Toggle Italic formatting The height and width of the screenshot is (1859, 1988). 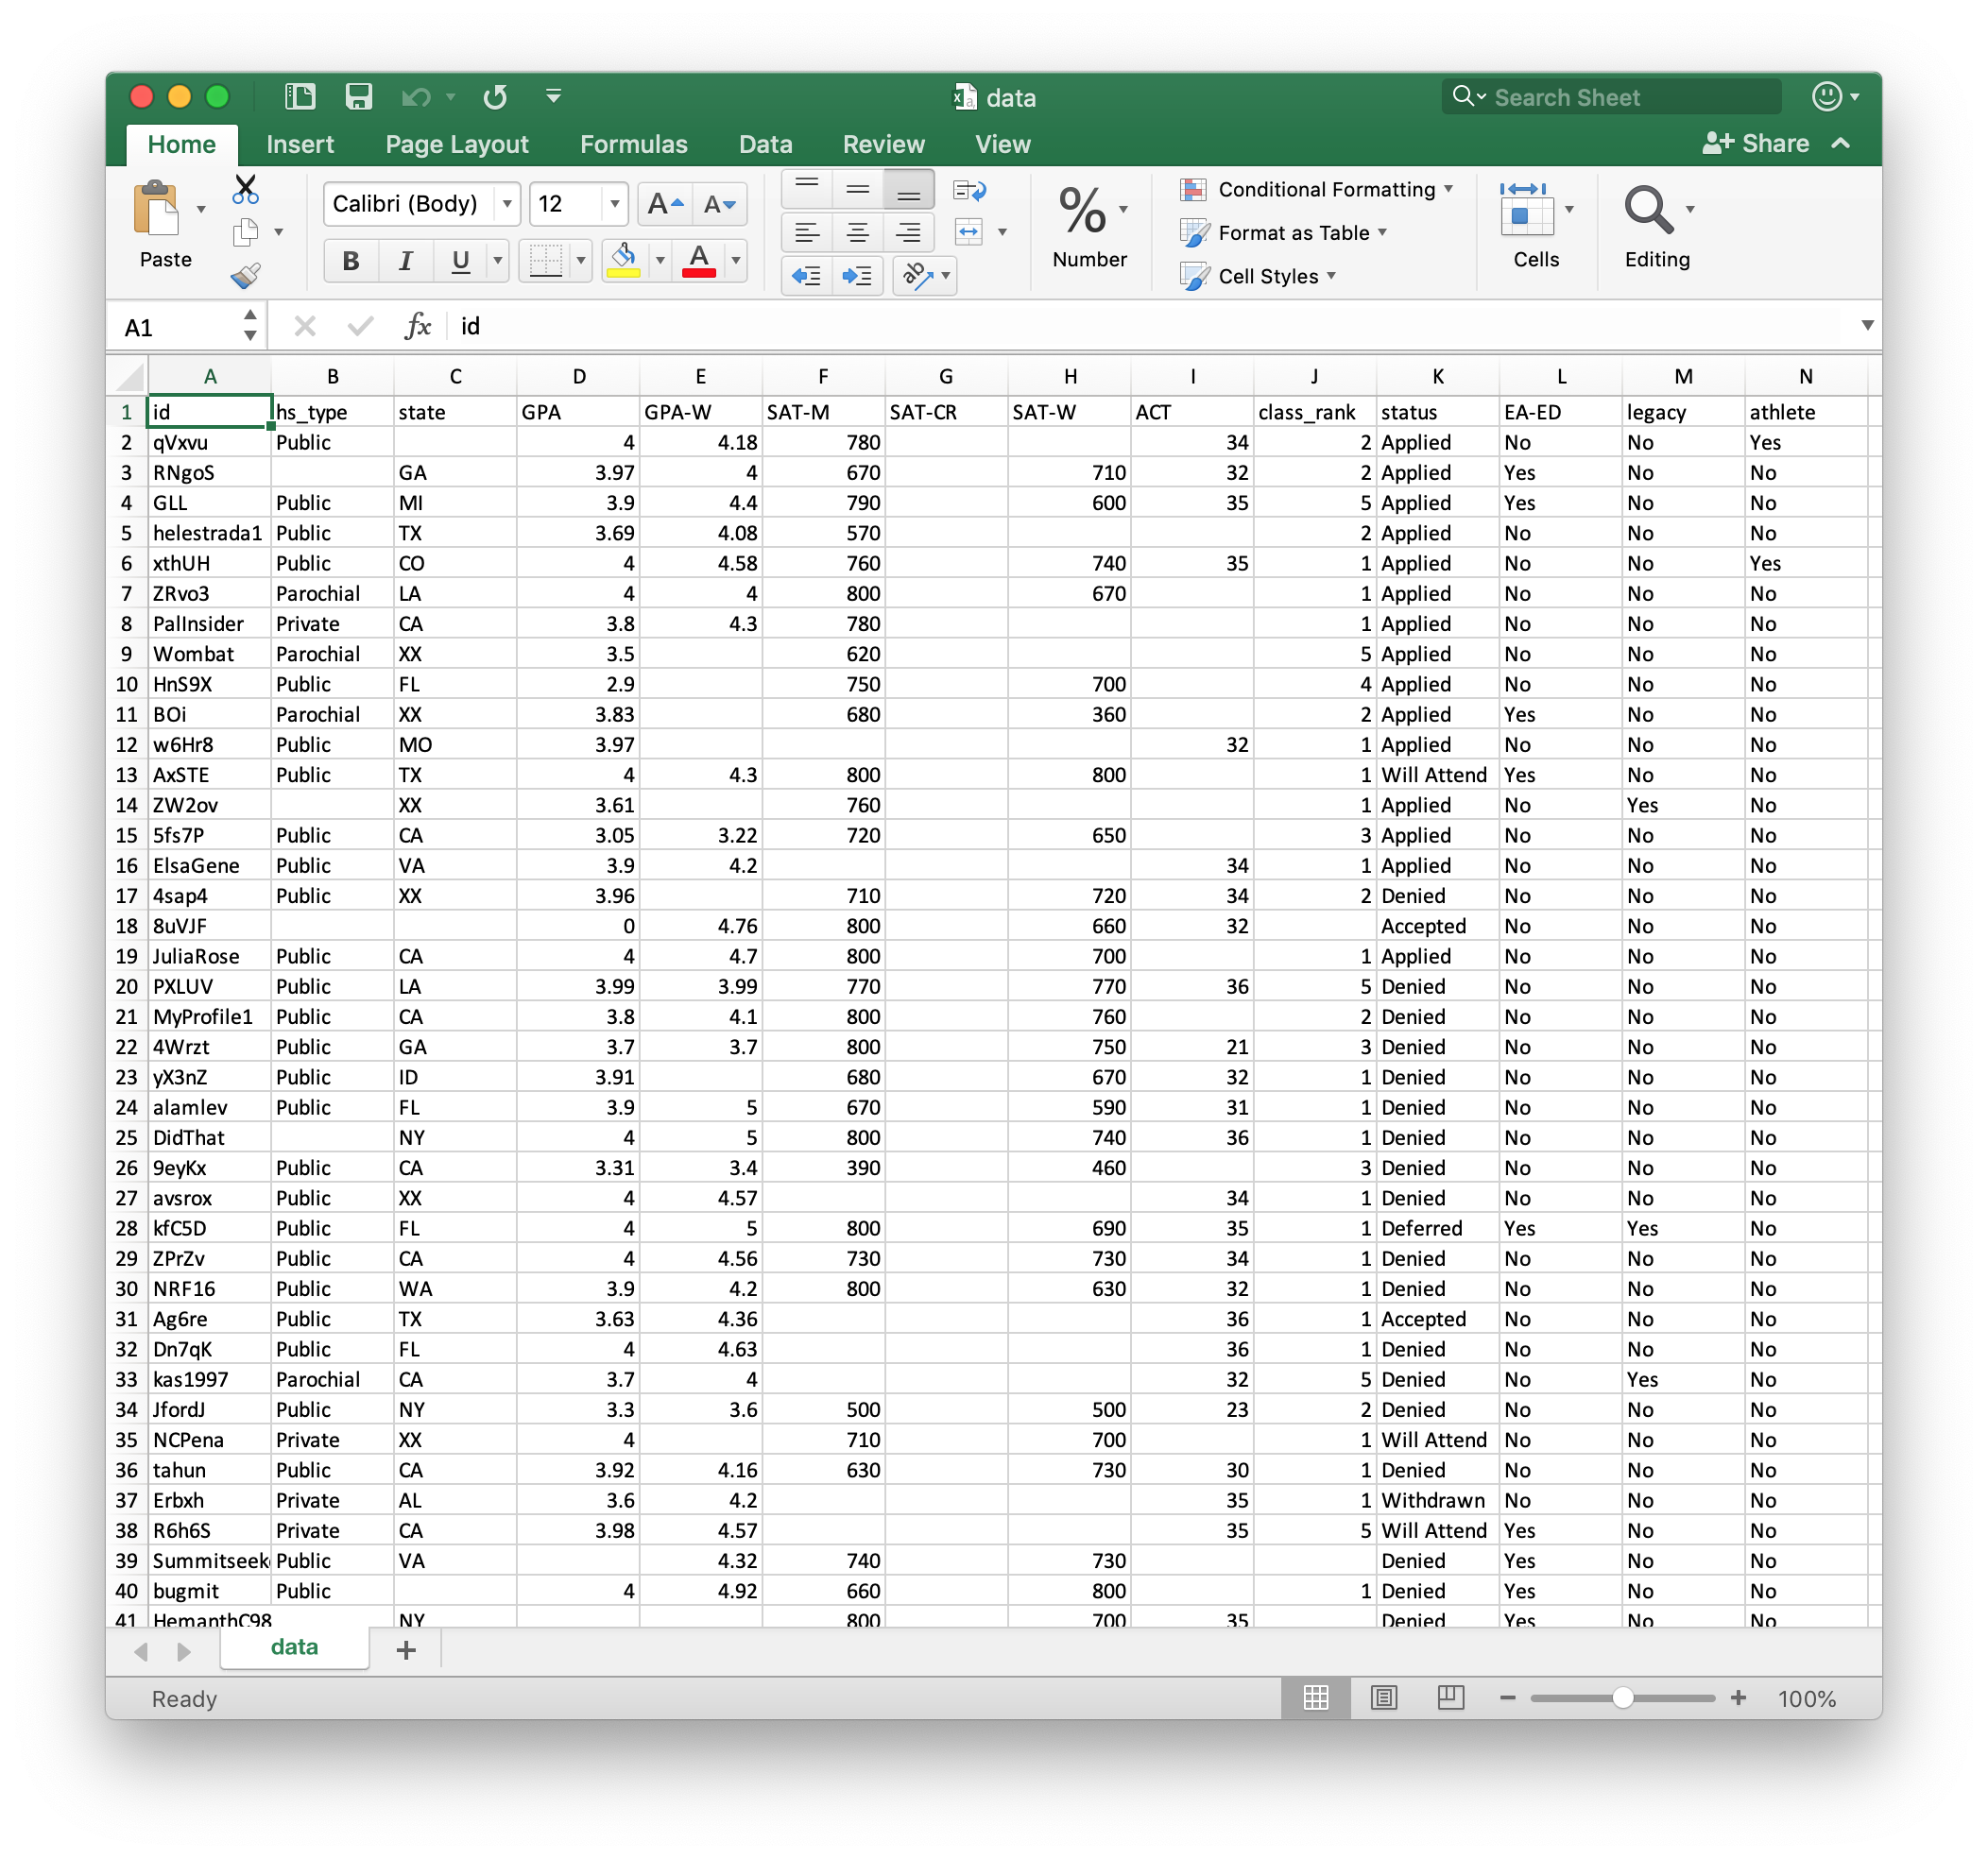405,261
